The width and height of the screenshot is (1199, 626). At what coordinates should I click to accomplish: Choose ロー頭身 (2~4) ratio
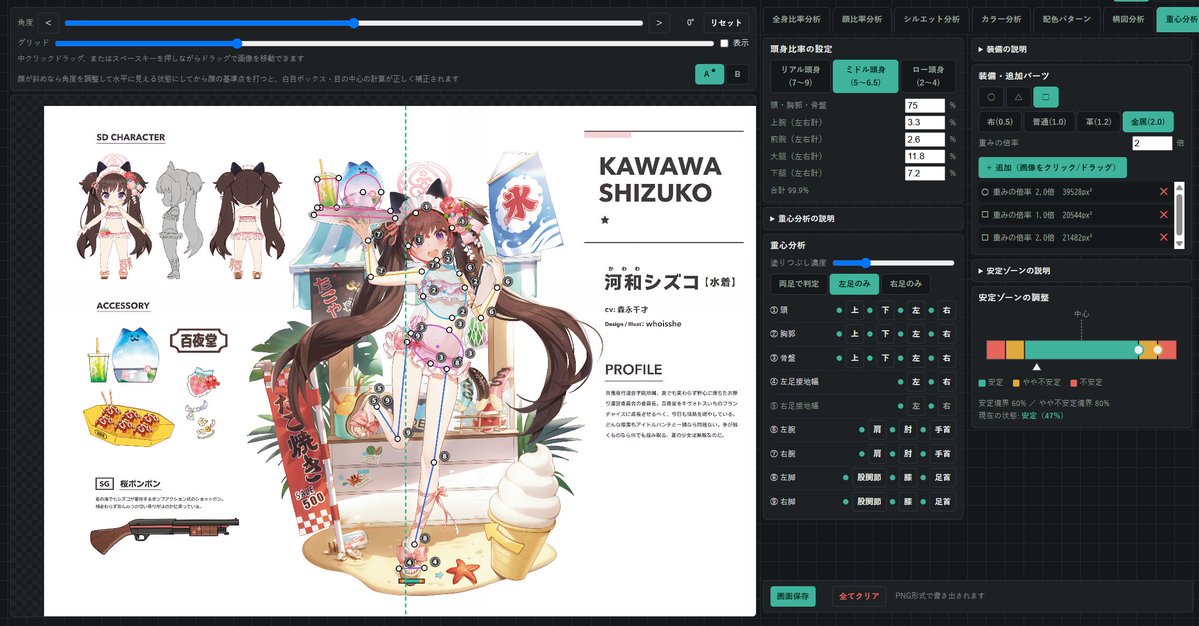(x=929, y=76)
